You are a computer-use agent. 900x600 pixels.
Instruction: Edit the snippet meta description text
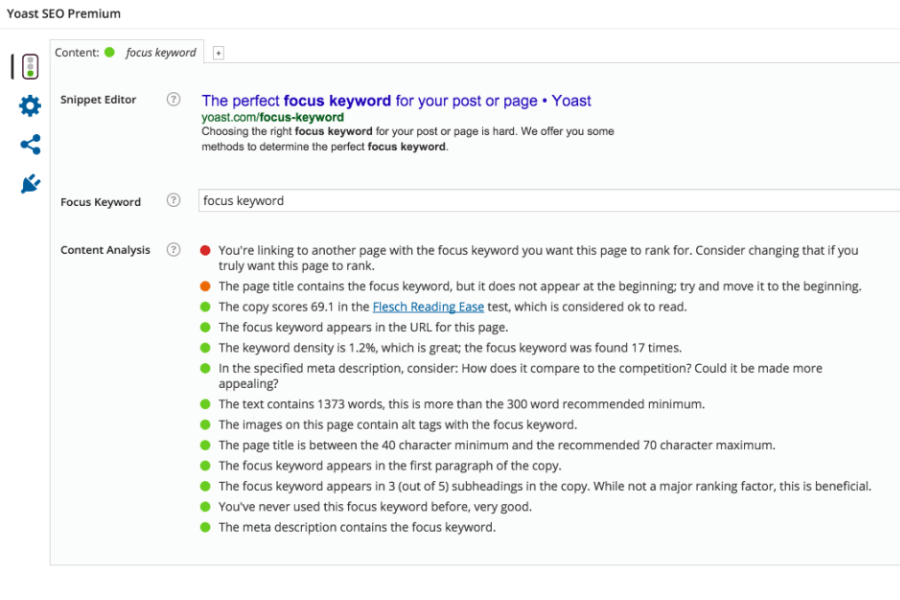(x=408, y=139)
